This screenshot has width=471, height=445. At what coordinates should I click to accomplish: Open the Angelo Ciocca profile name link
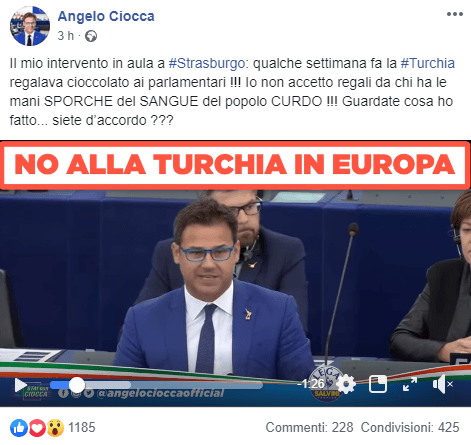click(106, 16)
